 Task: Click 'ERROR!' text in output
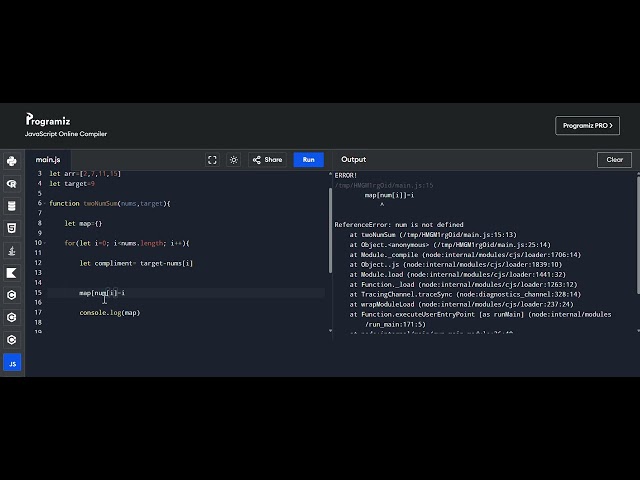tap(346, 175)
